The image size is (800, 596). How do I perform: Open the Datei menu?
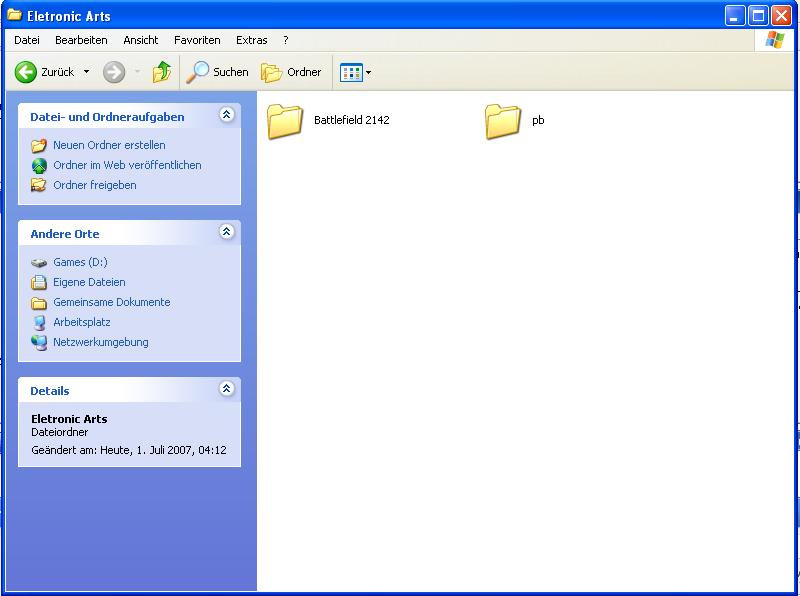tap(27, 40)
